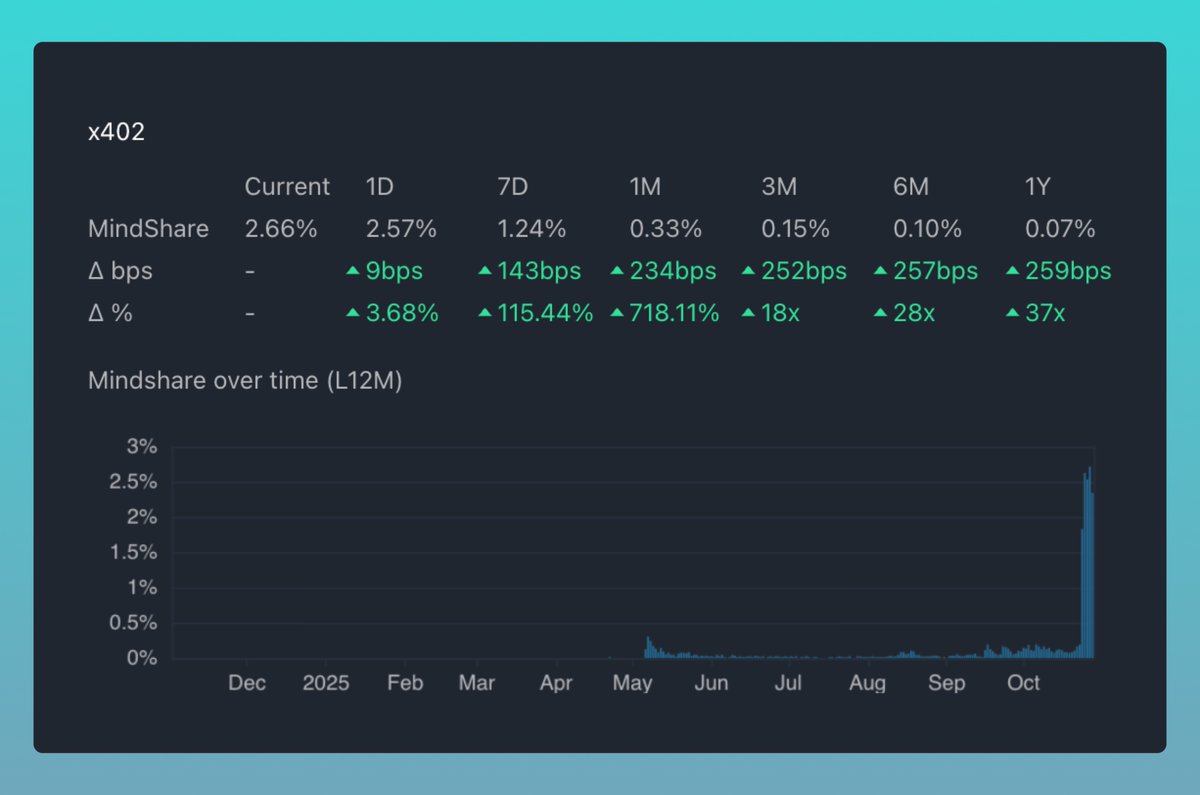Screen dimensions: 1200x795
Task: Click the up arrow next to 259bps
Action: [x=1012, y=271]
